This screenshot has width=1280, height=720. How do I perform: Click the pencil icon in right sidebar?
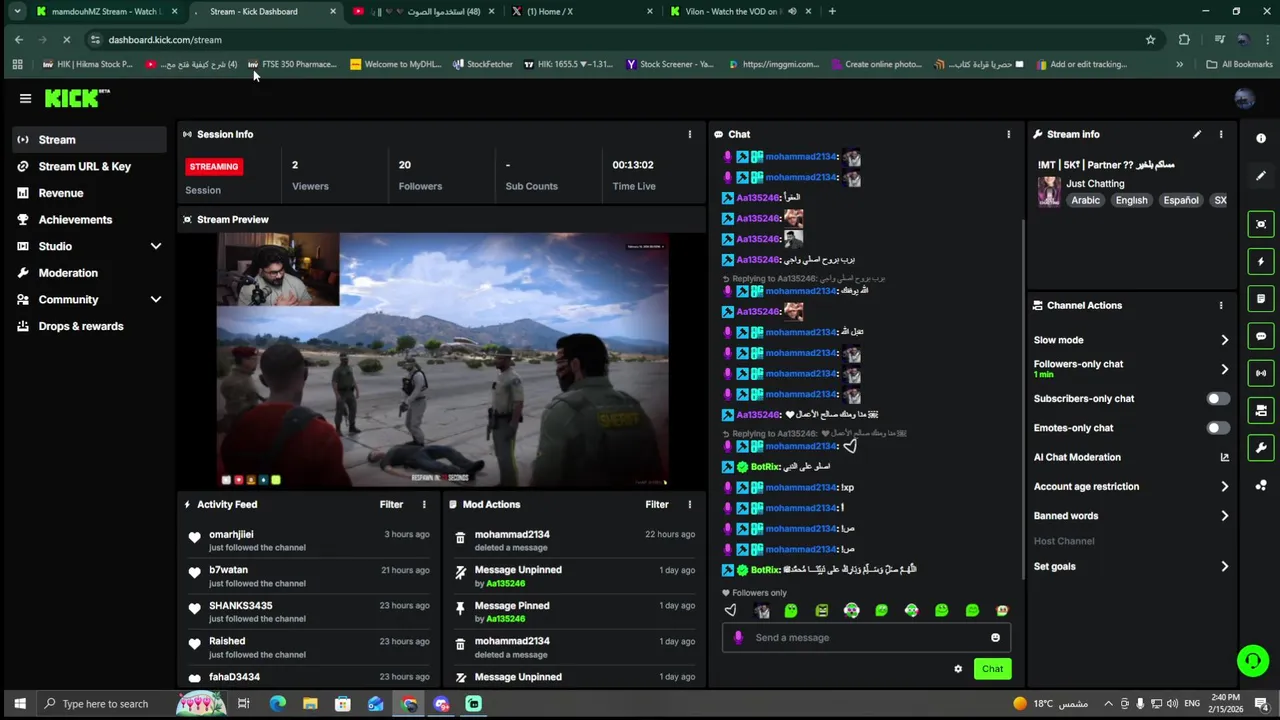pos(1260,176)
